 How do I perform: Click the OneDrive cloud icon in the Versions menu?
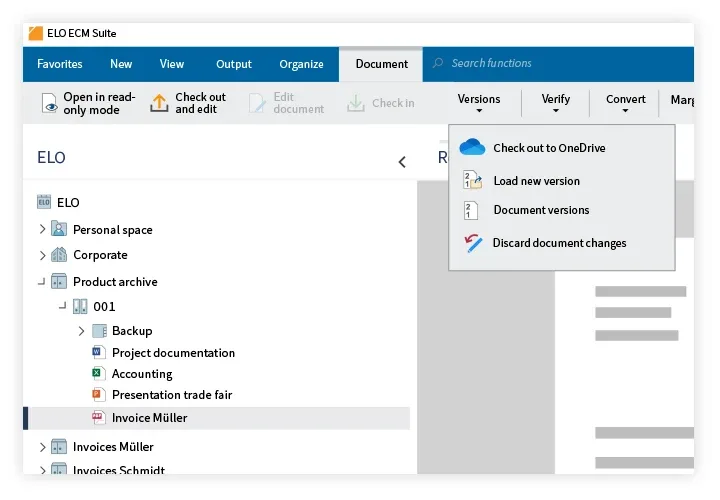[x=472, y=147]
